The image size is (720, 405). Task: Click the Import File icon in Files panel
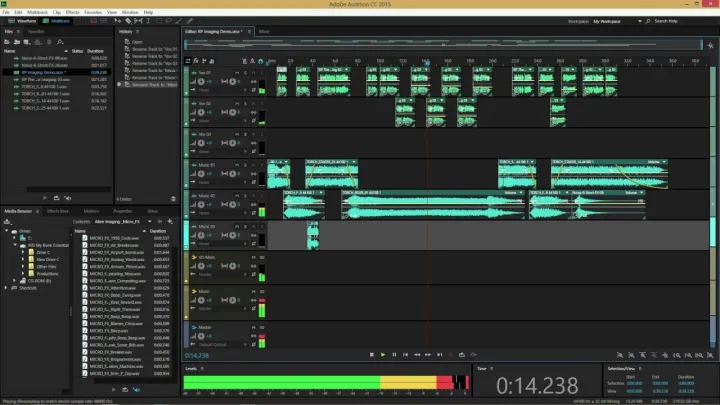point(17,42)
